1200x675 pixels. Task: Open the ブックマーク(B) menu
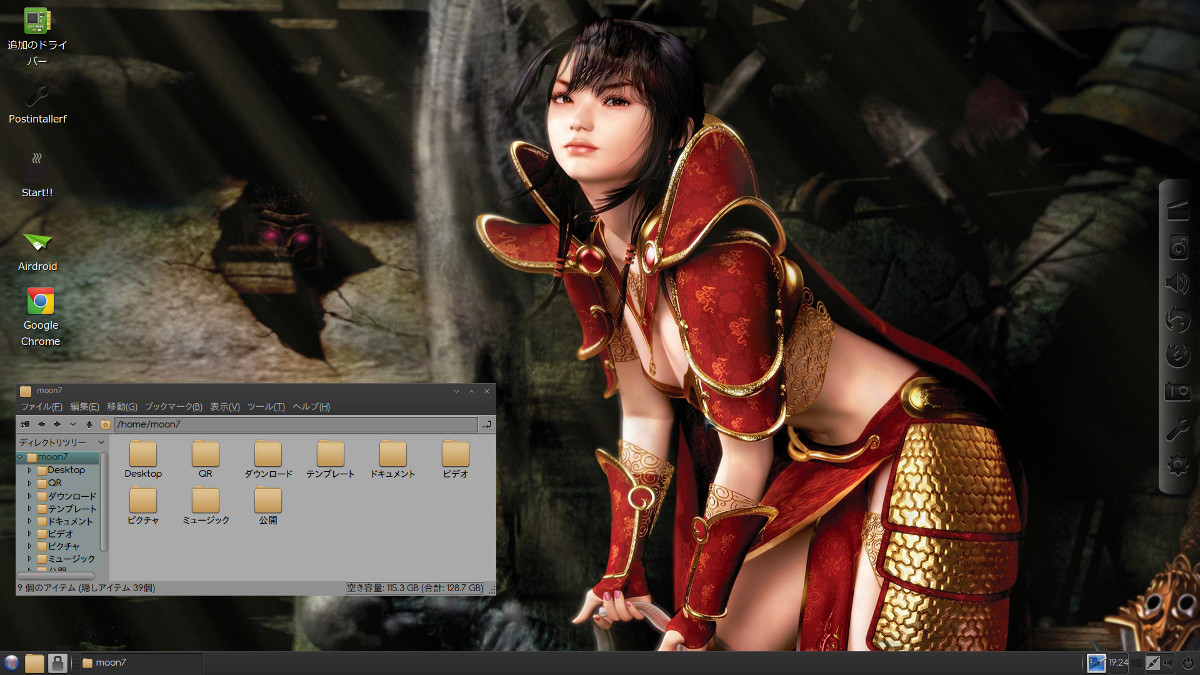[x=173, y=407]
